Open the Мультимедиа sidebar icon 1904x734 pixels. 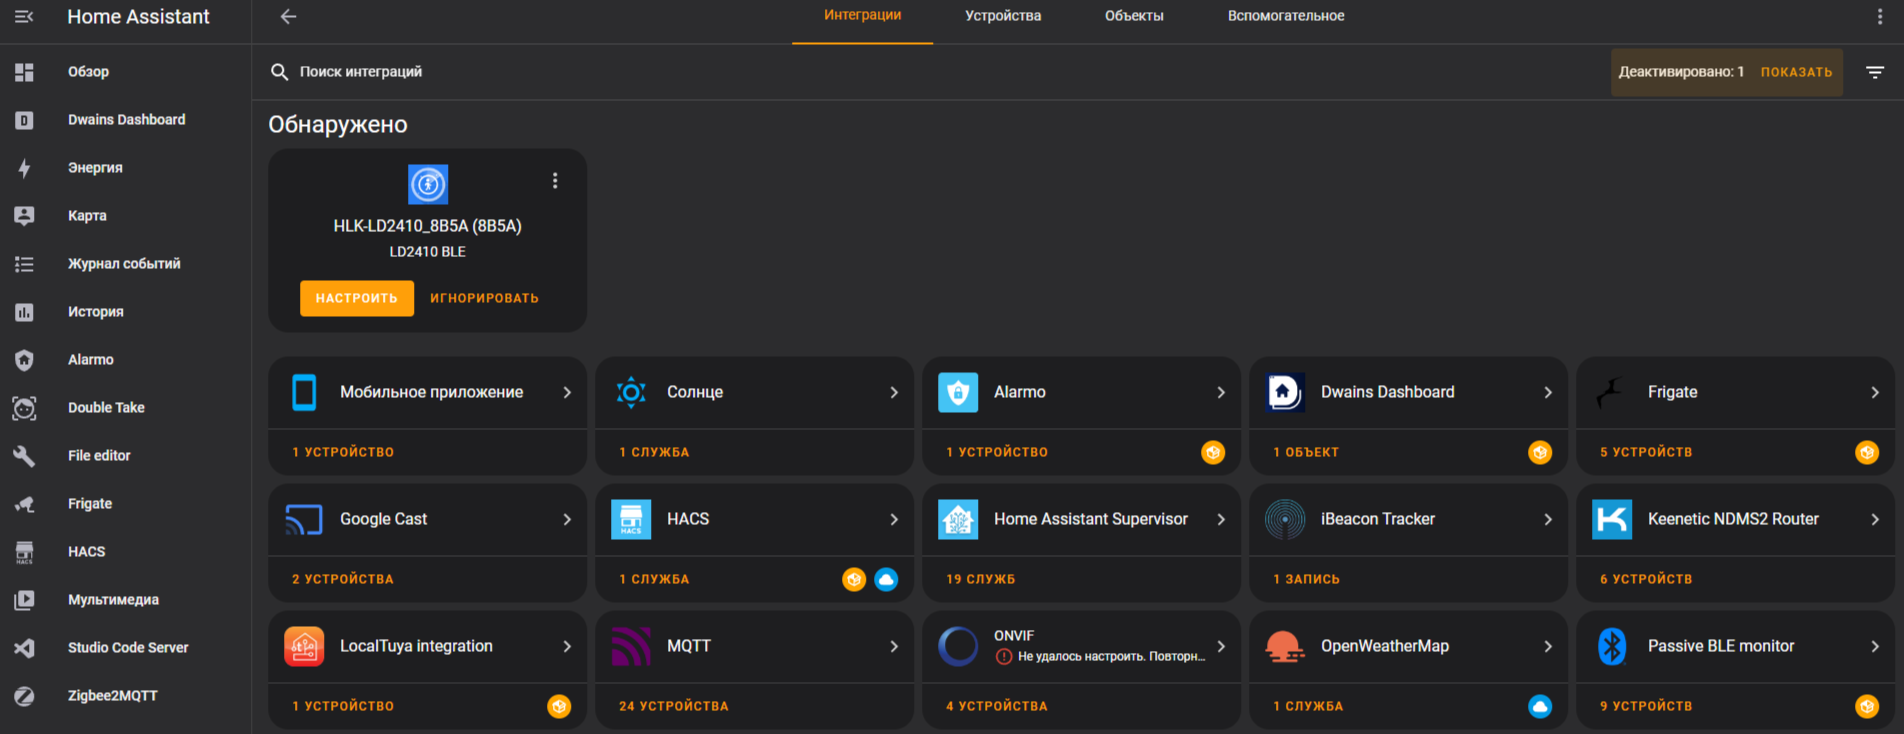click(x=24, y=600)
